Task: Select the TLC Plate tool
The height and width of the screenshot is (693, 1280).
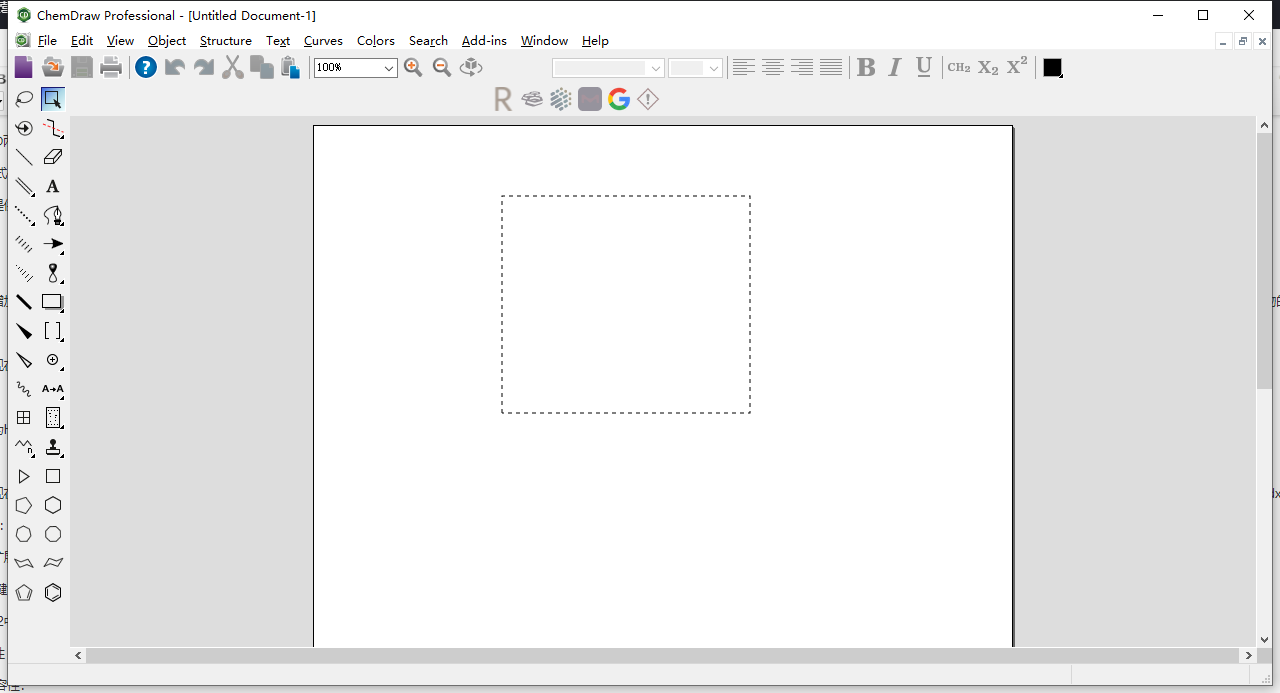Action: click(53, 418)
